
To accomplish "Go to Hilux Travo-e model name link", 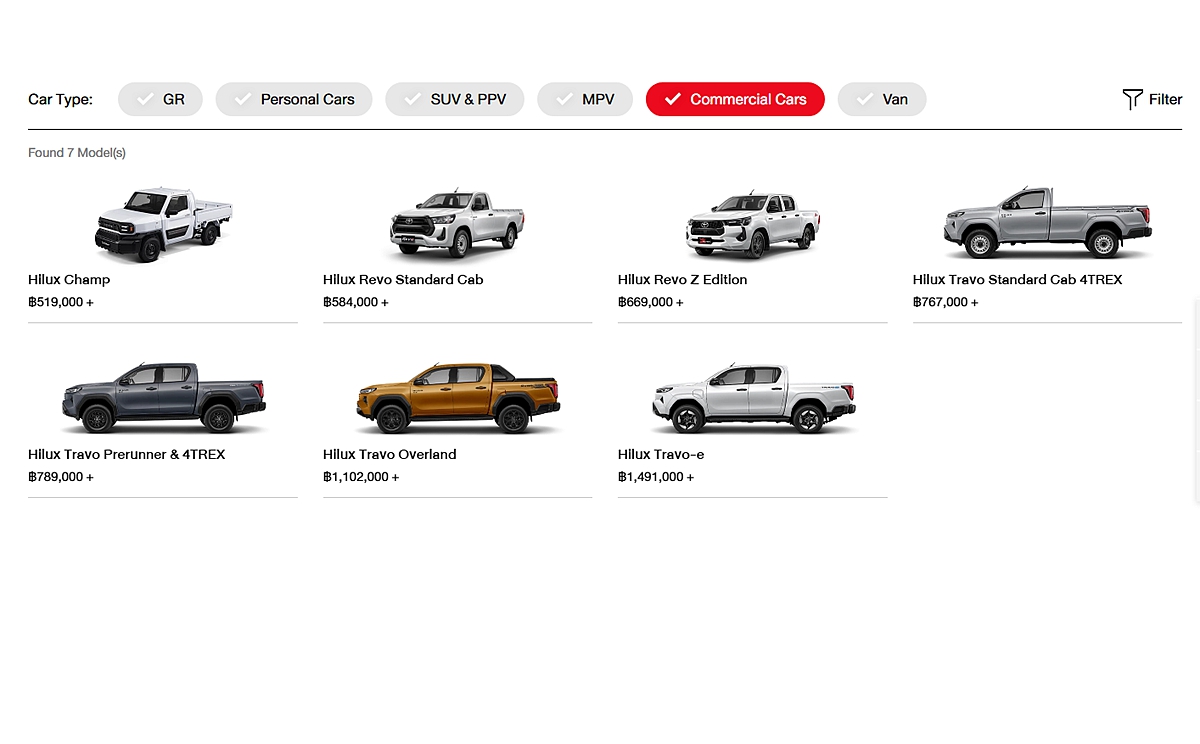I will pyautogui.click(x=661, y=455).
